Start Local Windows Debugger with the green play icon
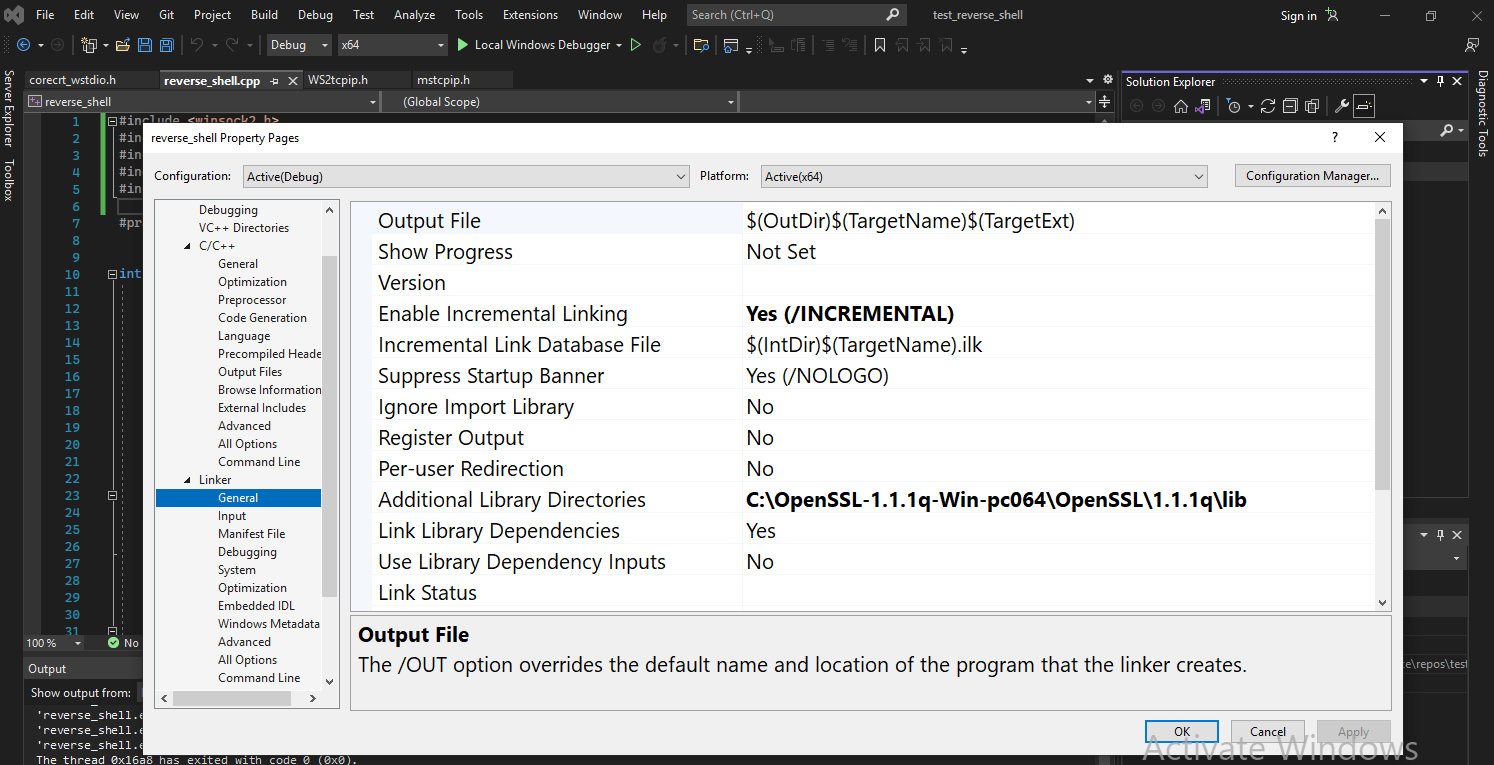Image resolution: width=1494 pixels, height=765 pixels. click(463, 45)
